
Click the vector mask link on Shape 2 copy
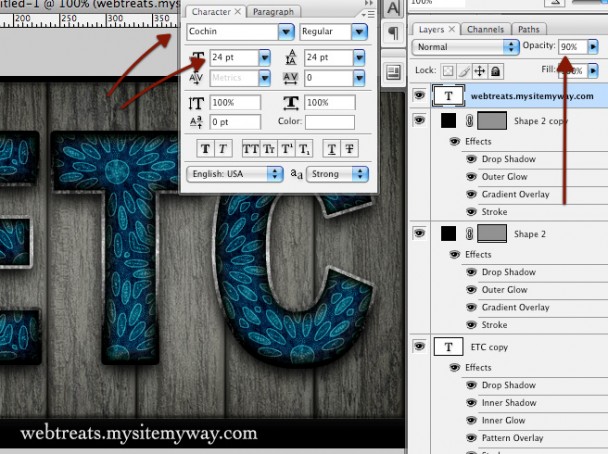tap(469, 121)
